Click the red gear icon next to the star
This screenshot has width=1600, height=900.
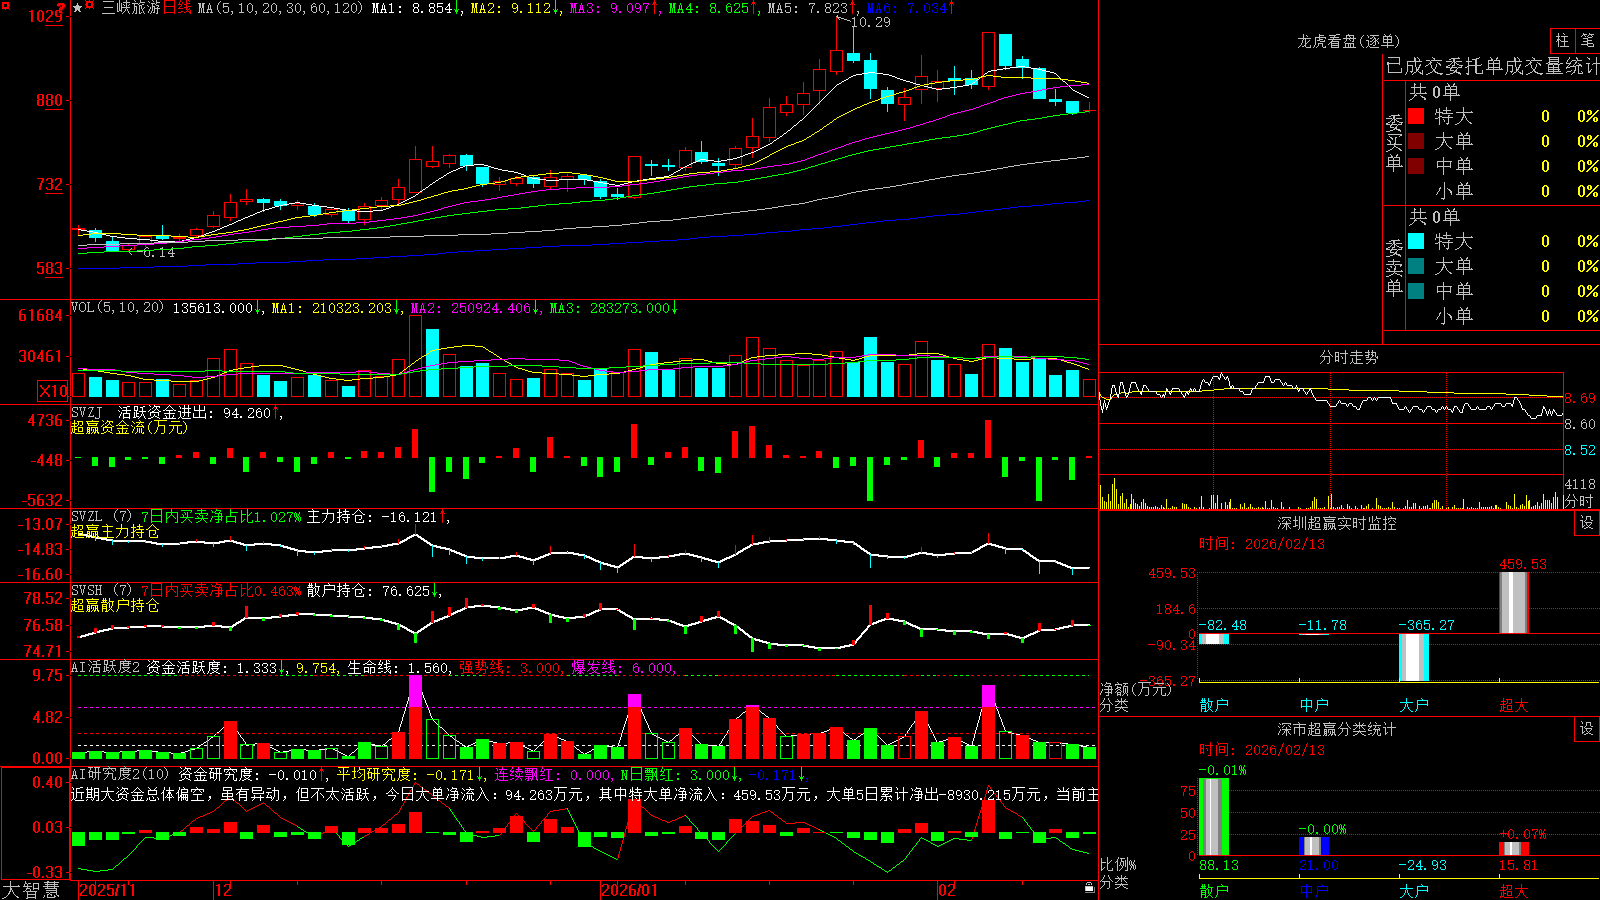90,7
